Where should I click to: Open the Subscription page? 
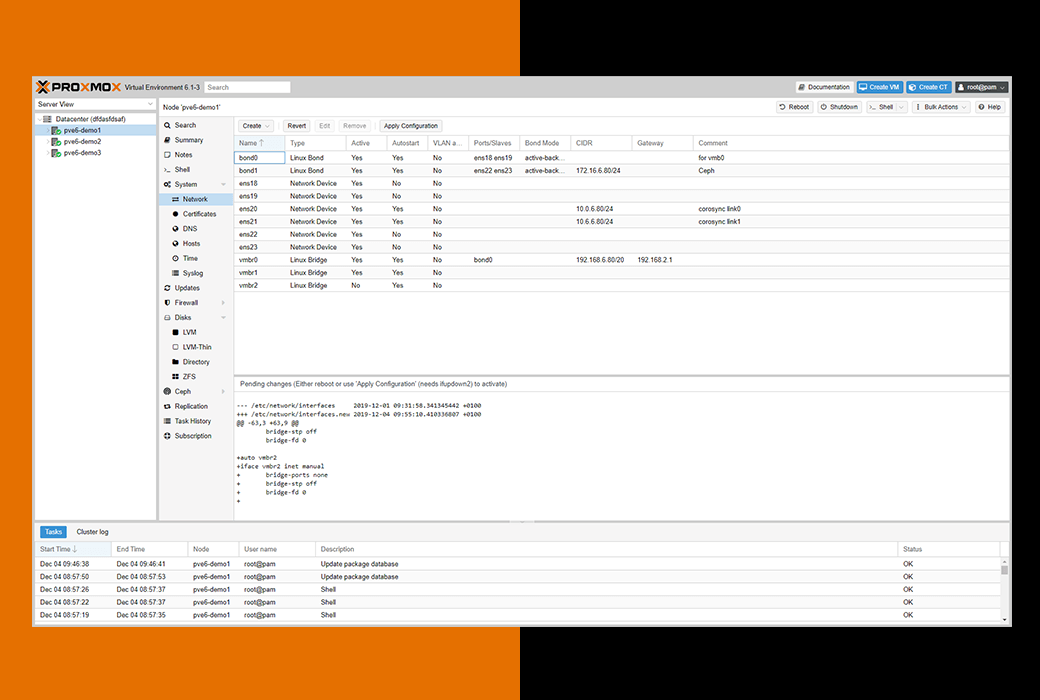click(193, 436)
